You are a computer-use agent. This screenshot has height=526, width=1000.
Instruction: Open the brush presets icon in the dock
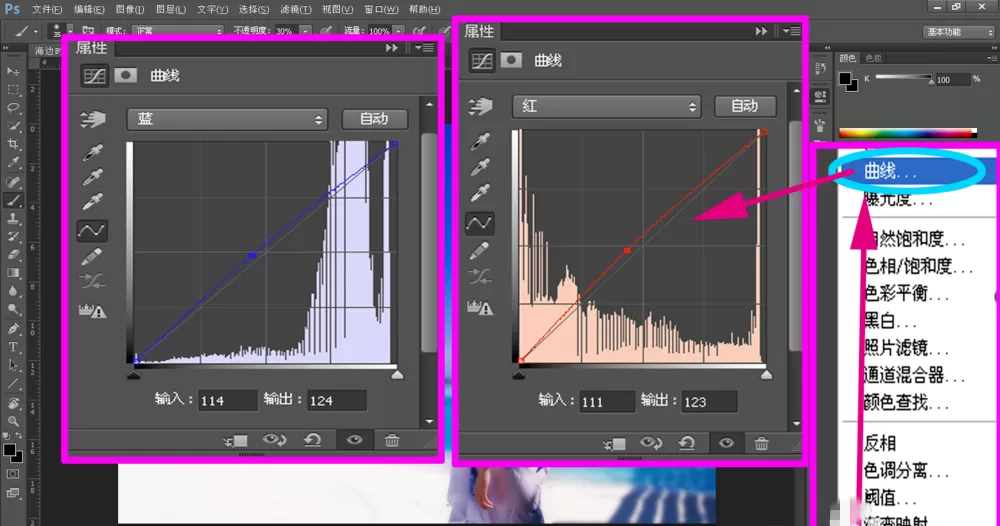(820, 124)
